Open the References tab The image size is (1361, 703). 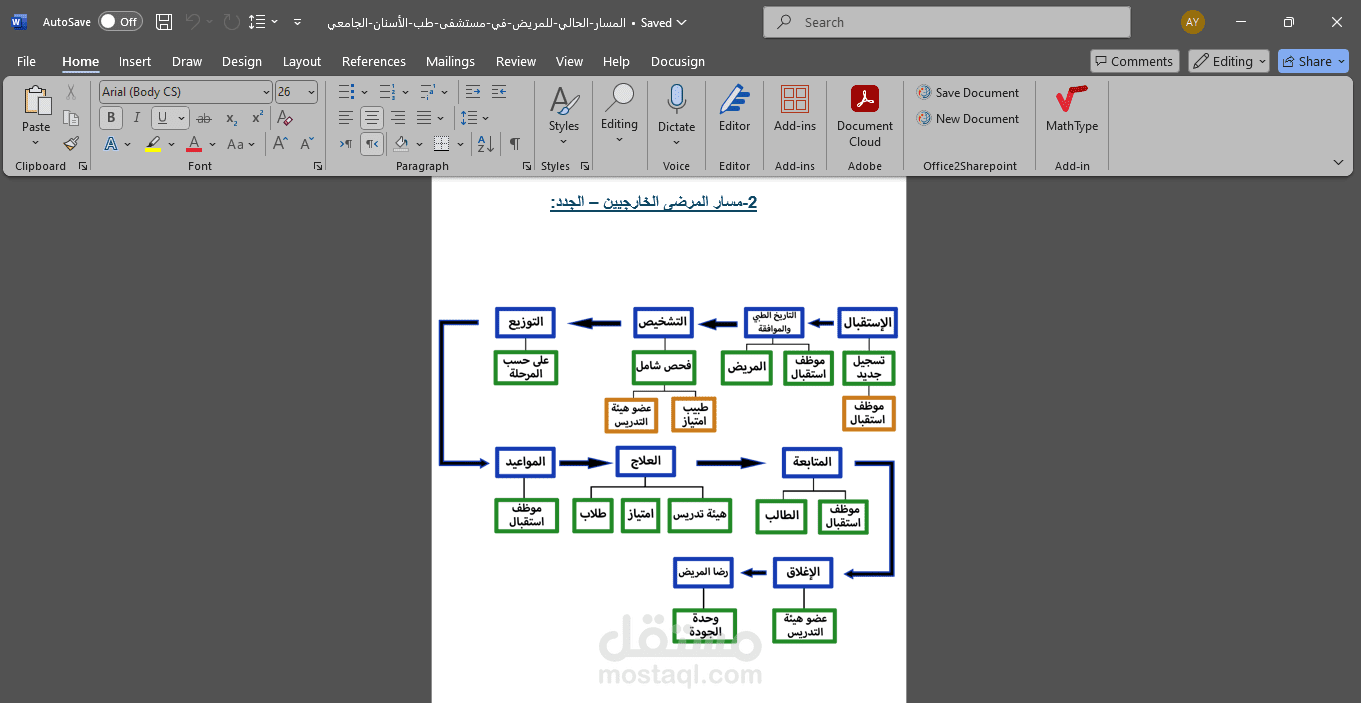click(374, 61)
